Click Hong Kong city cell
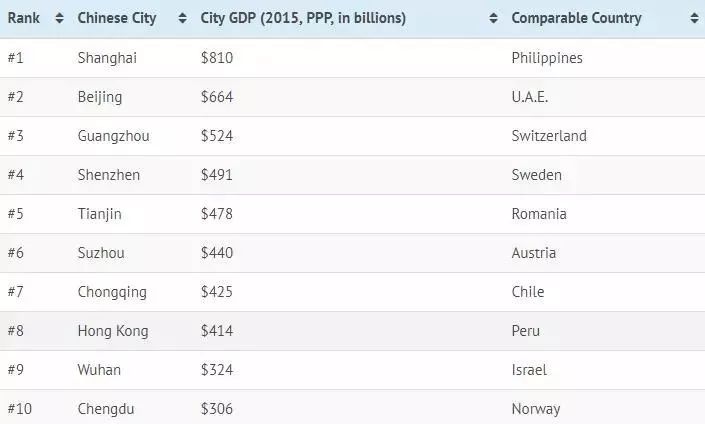Viewport: 705px width, 424px height. pyautogui.click(x=113, y=331)
